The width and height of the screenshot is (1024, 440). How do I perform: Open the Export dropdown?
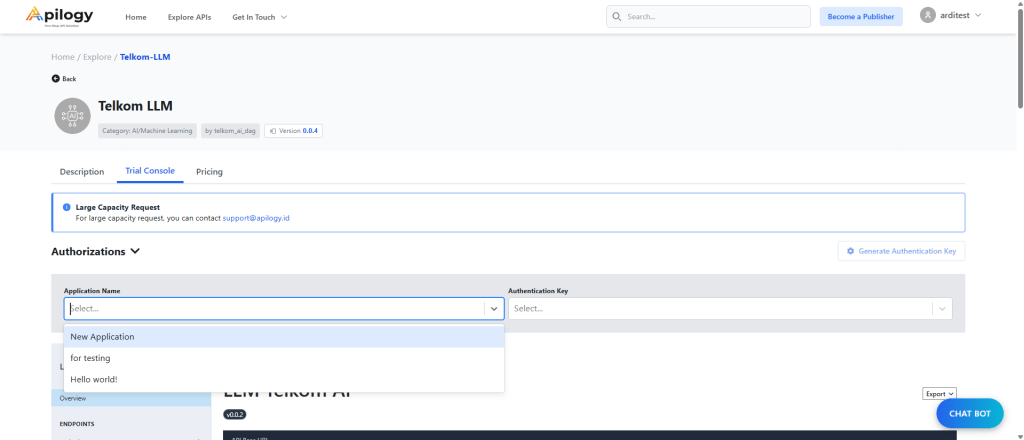tap(939, 394)
